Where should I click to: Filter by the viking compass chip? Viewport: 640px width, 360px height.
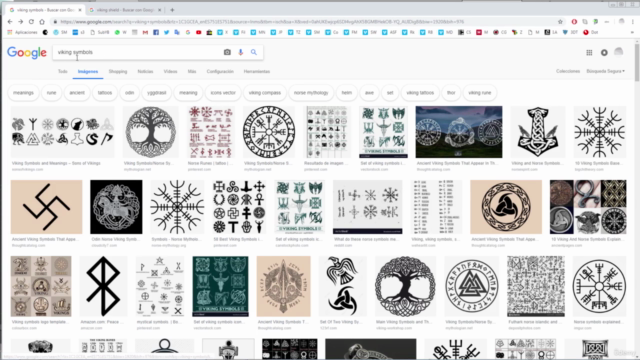pyautogui.click(x=264, y=93)
